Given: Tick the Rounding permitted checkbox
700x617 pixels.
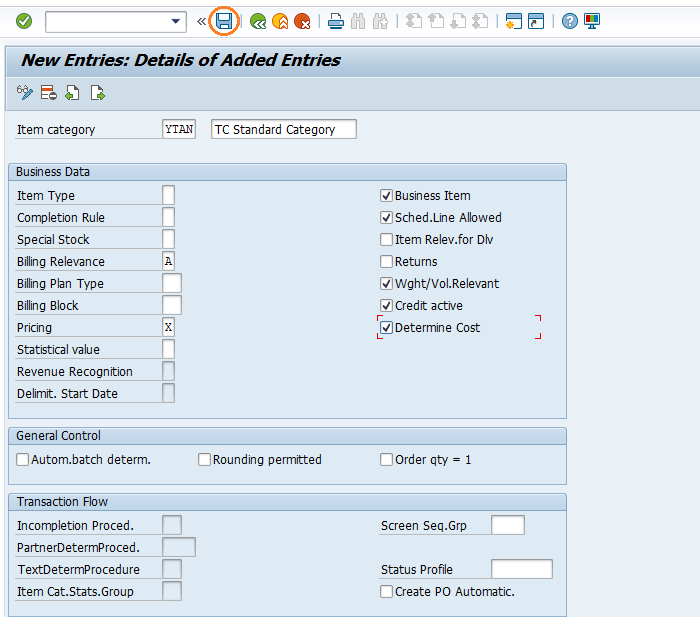Looking at the screenshot, I should coord(204,460).
